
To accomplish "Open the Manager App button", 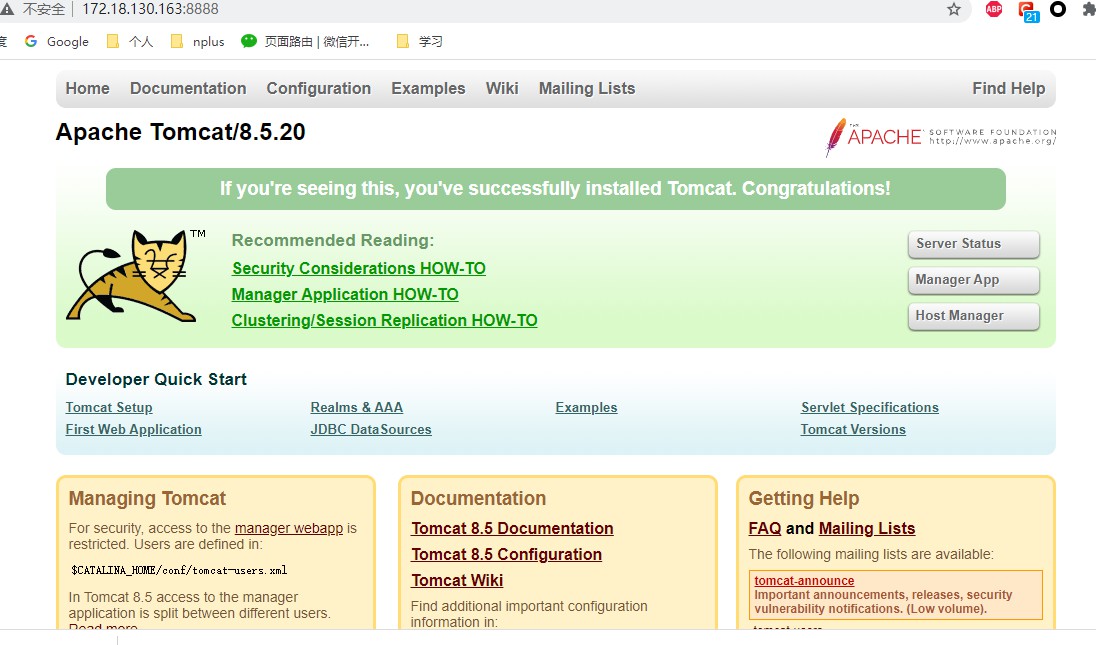I will coord(973,280).
